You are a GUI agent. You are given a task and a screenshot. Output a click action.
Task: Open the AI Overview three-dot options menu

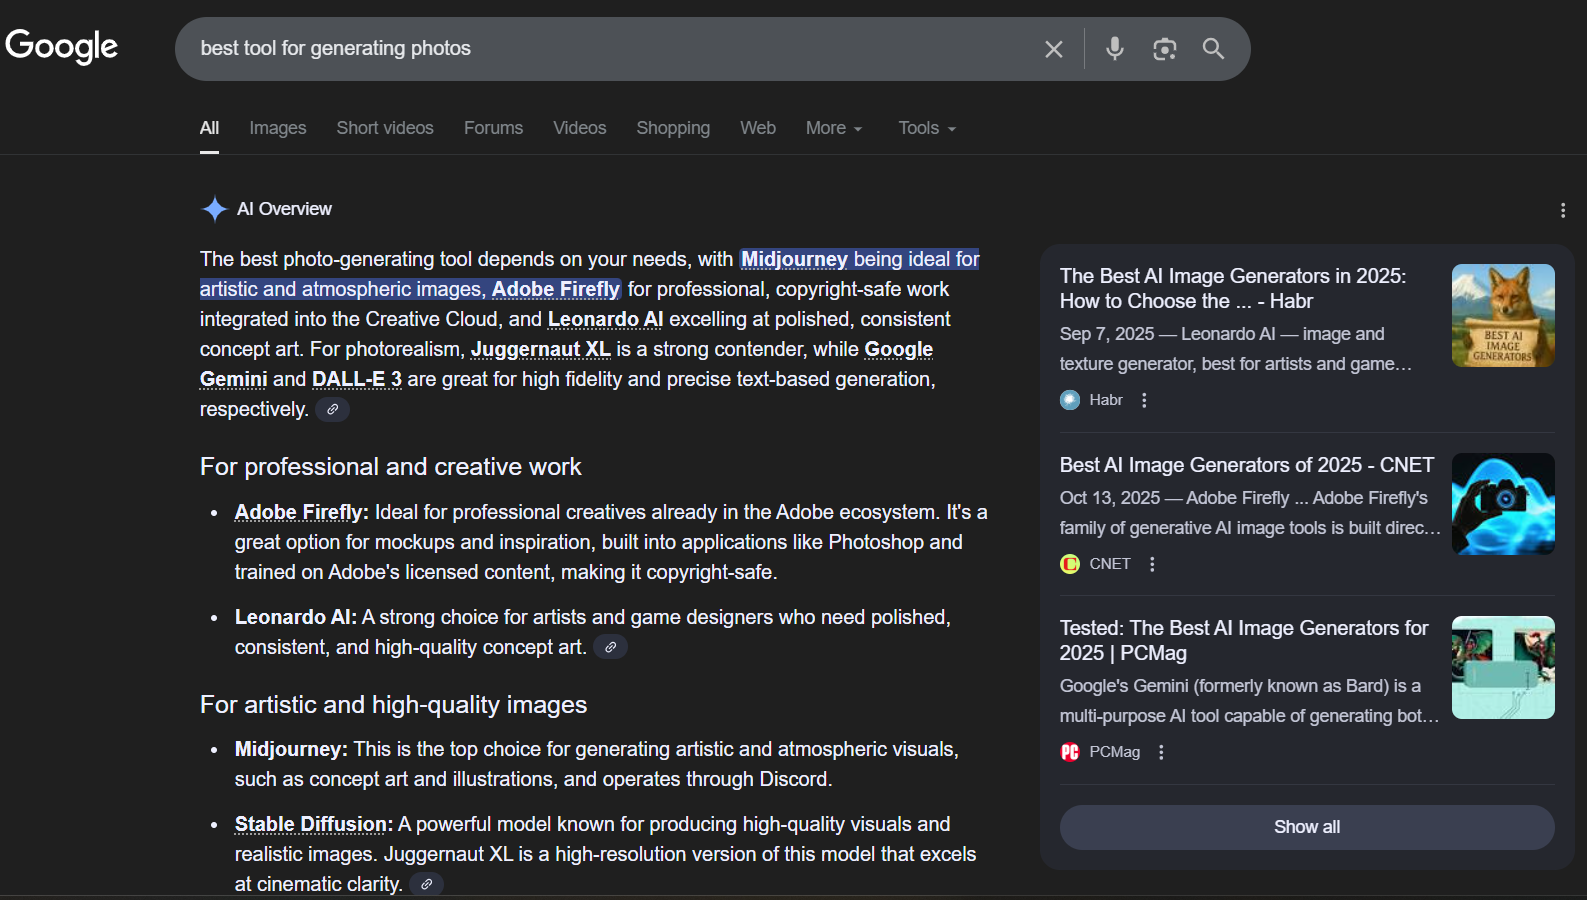(x=1562, y=210)
